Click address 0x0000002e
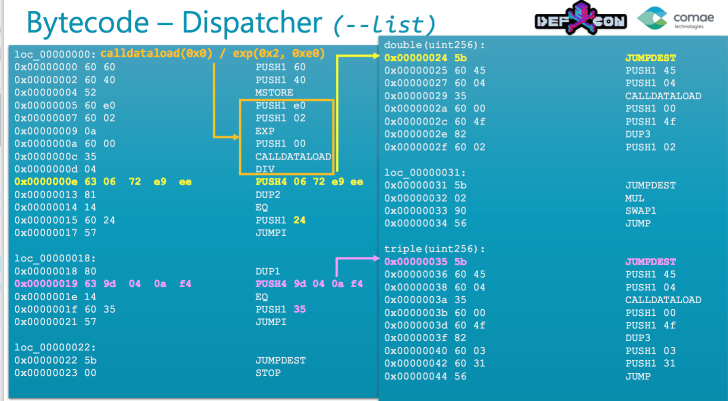Image resolution: width=728 pixels, height=401 pixels. tap(416, 134)
